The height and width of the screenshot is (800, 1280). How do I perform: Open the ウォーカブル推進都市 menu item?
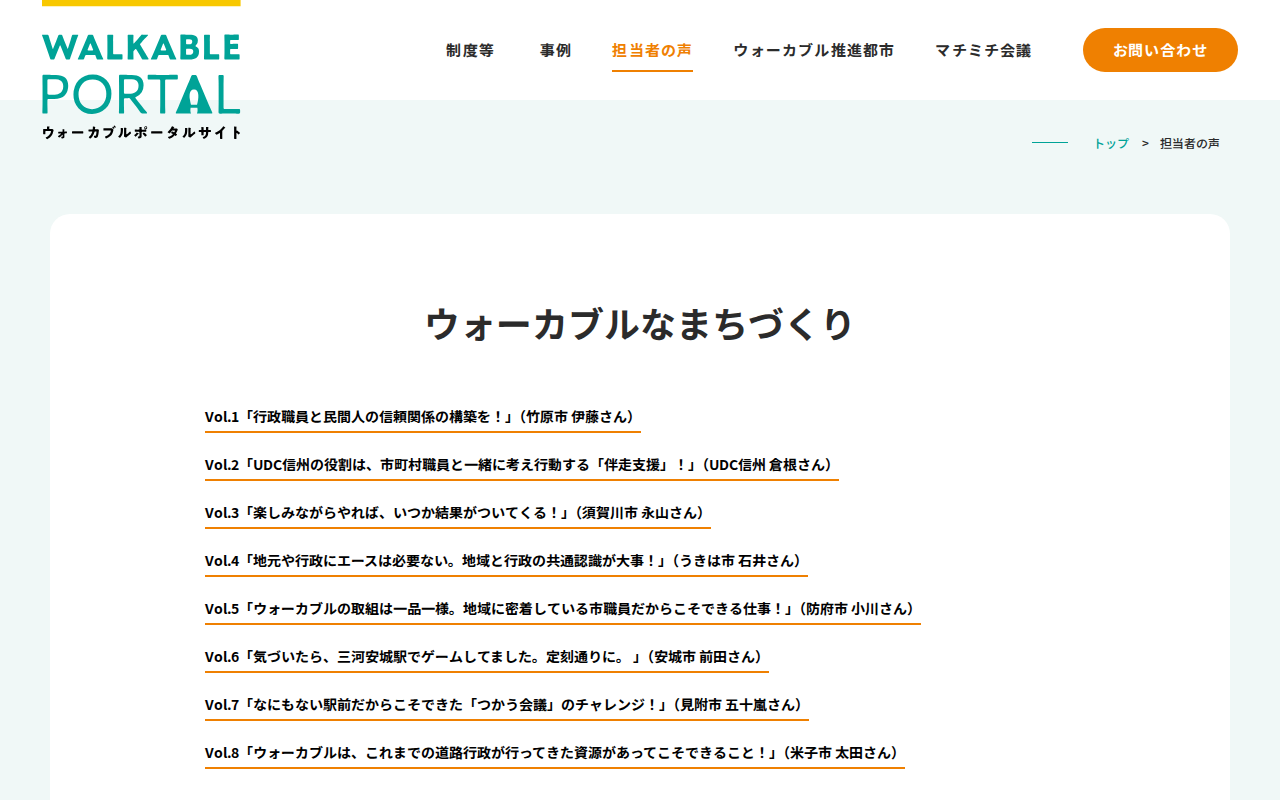(x=814, y=50)
